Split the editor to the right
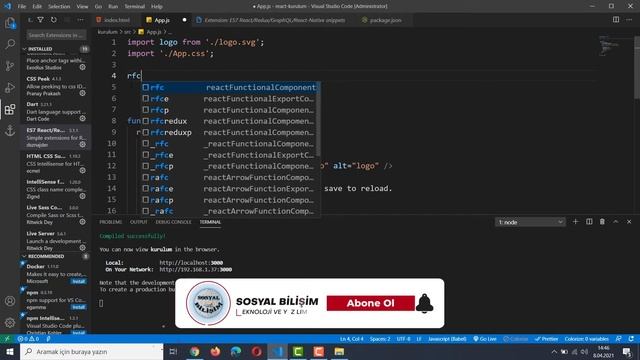This screenshot has width=640, height=360. point(616,20)
